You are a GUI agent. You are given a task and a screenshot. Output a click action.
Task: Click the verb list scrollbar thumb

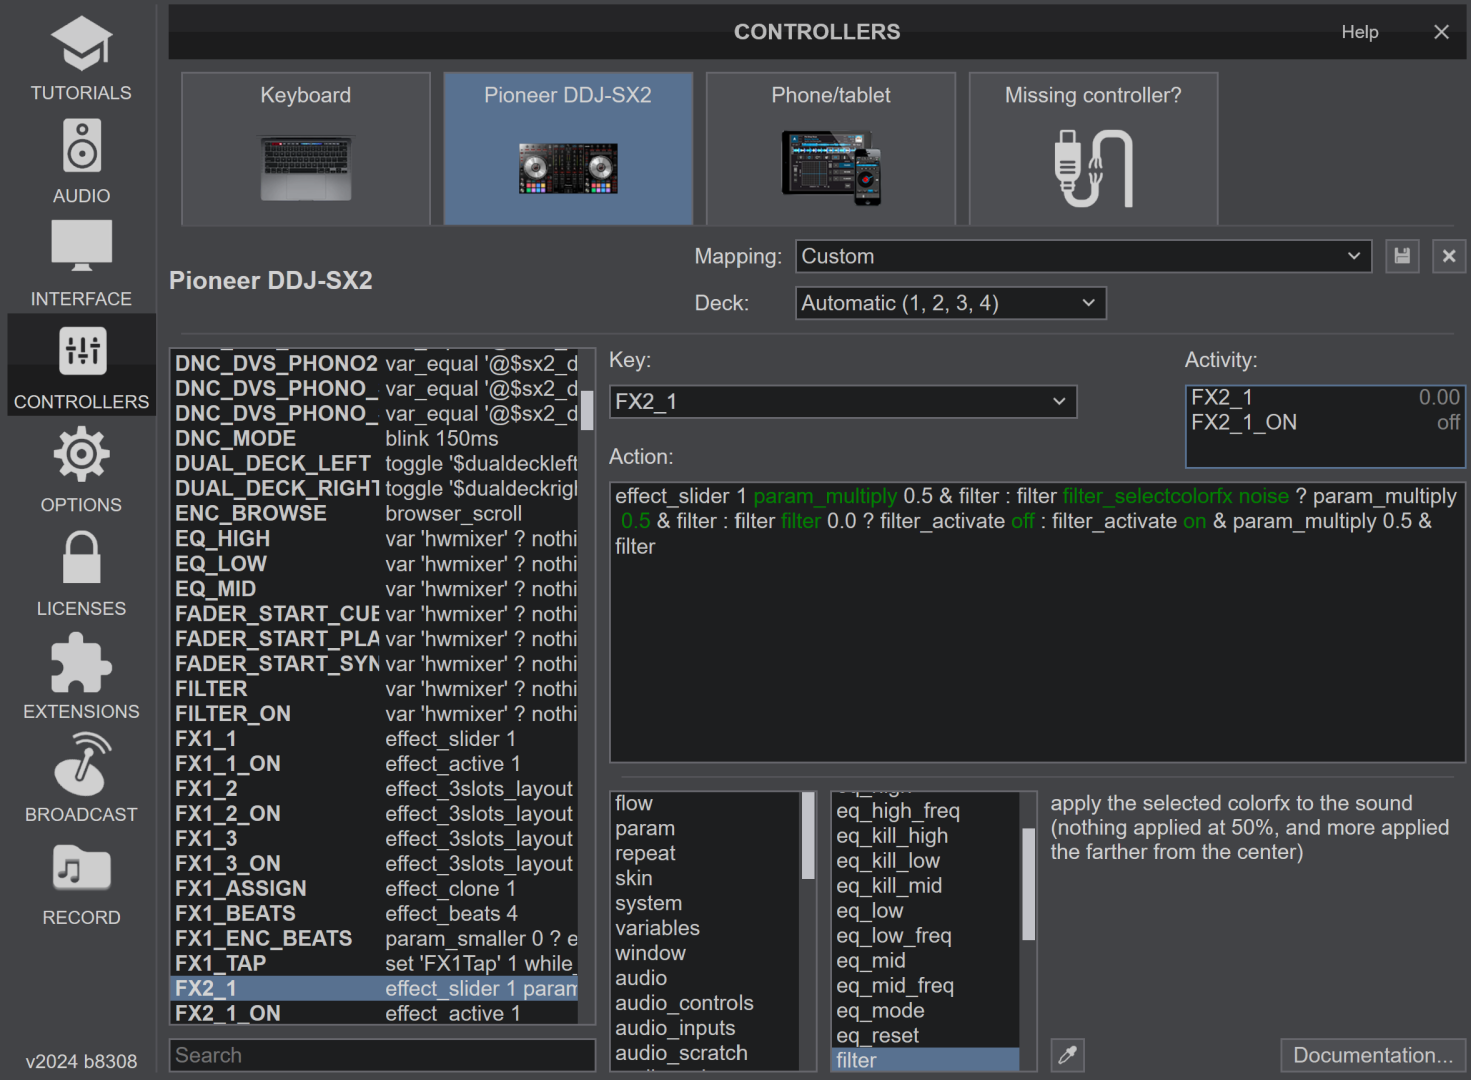point(1028,884)
